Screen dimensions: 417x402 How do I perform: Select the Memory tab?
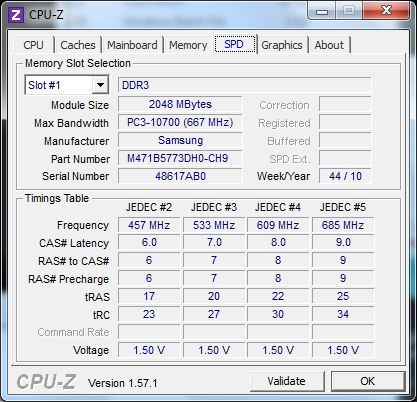tap(188, 45)
